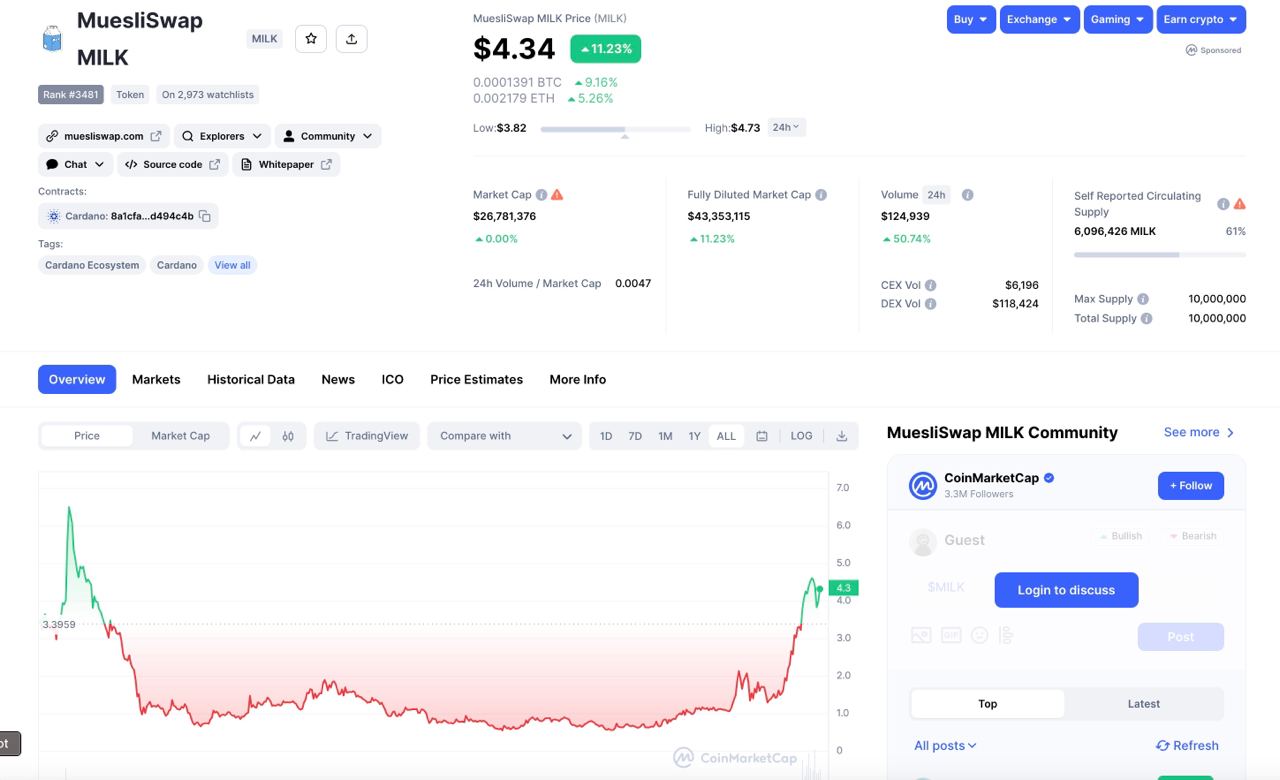Open the 24h range dropdown beside High

[x=786, y=127]
